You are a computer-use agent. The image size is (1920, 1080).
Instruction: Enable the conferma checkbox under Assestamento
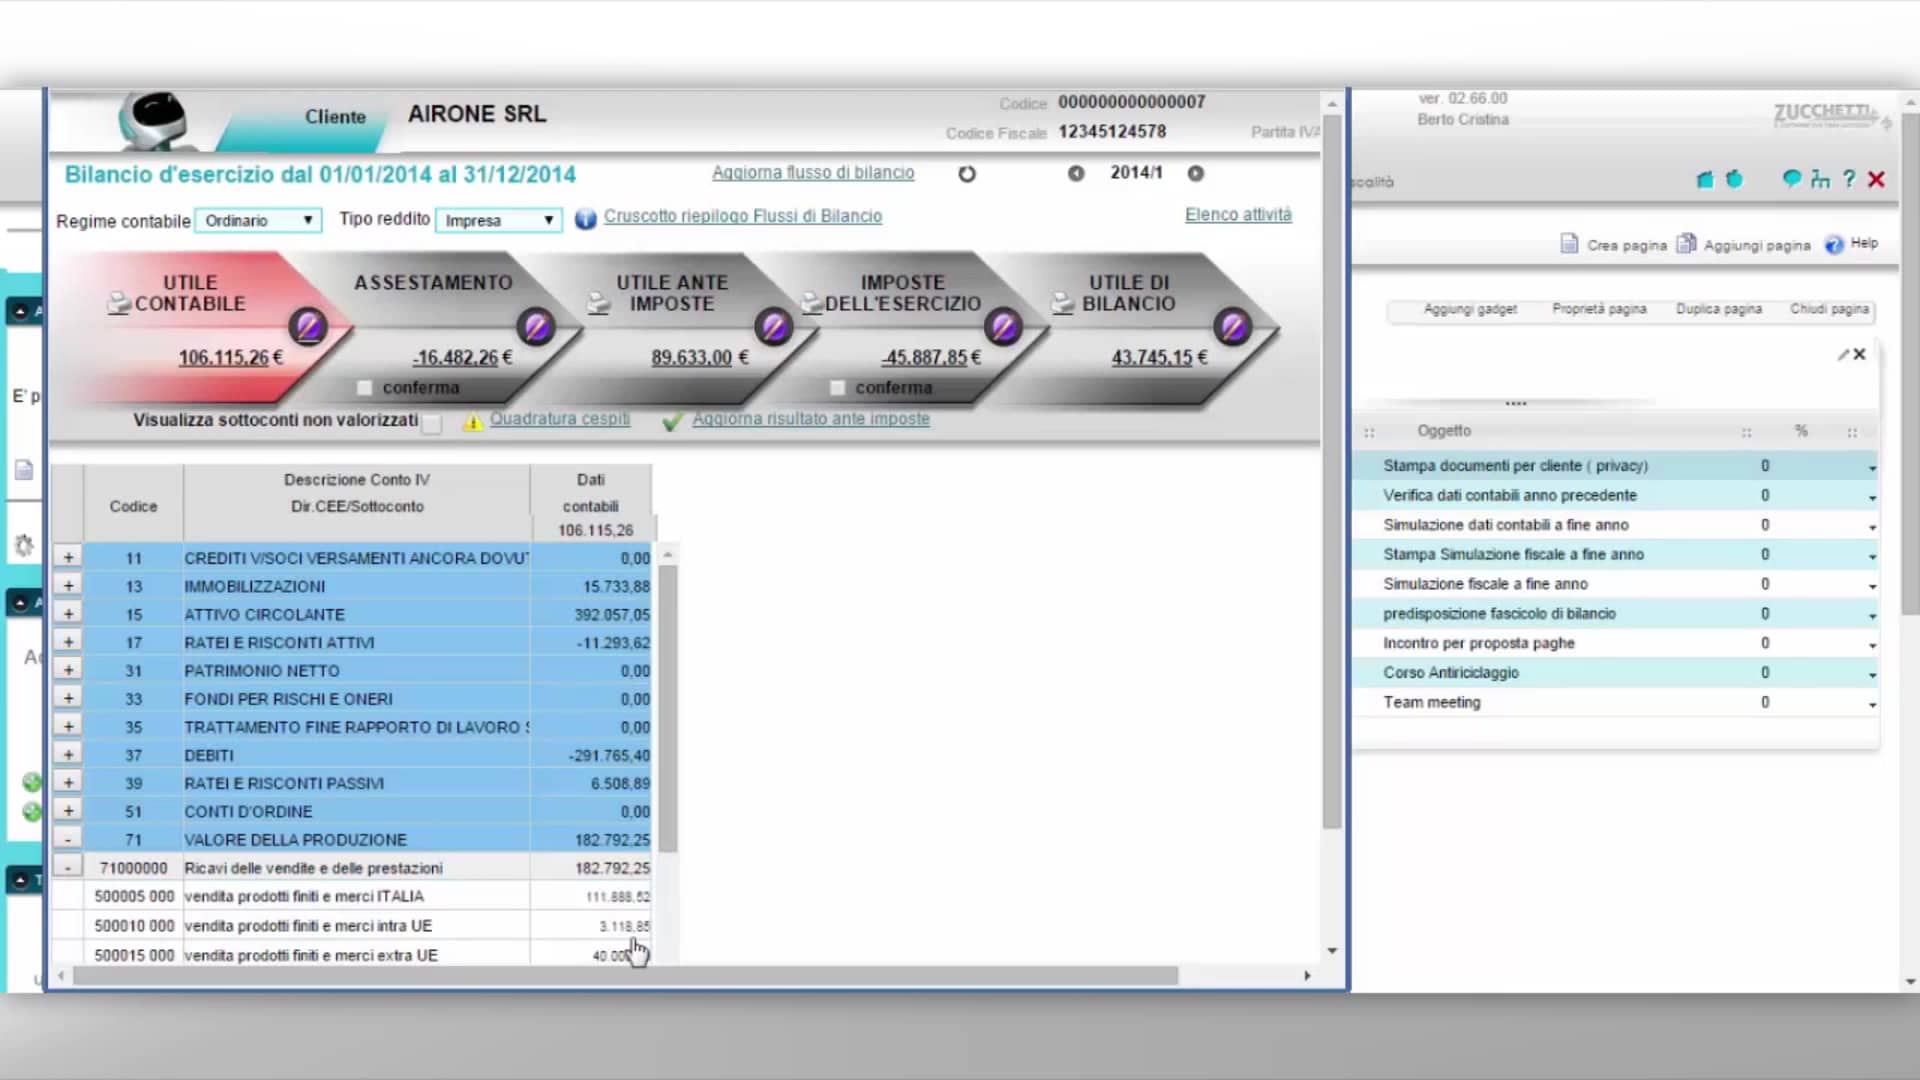pos(365,387)
